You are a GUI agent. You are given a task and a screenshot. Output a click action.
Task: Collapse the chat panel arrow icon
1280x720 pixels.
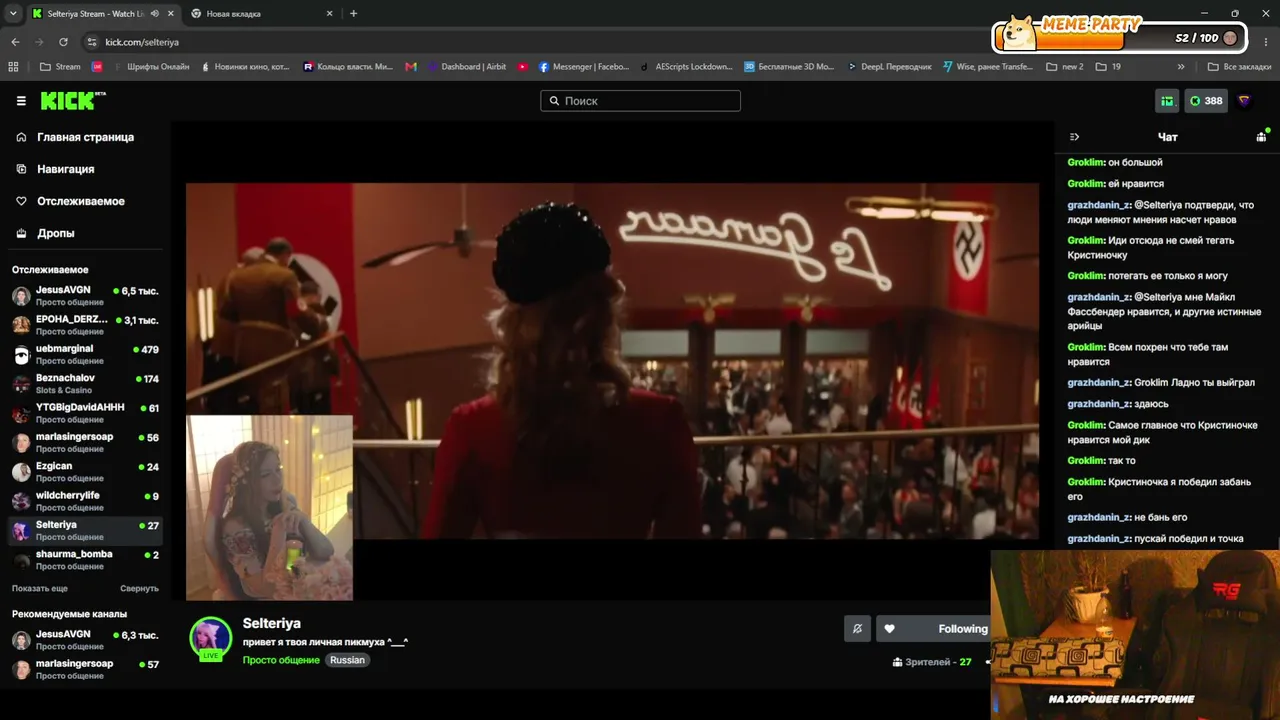pyautogui.click(x=1075, y=137)
